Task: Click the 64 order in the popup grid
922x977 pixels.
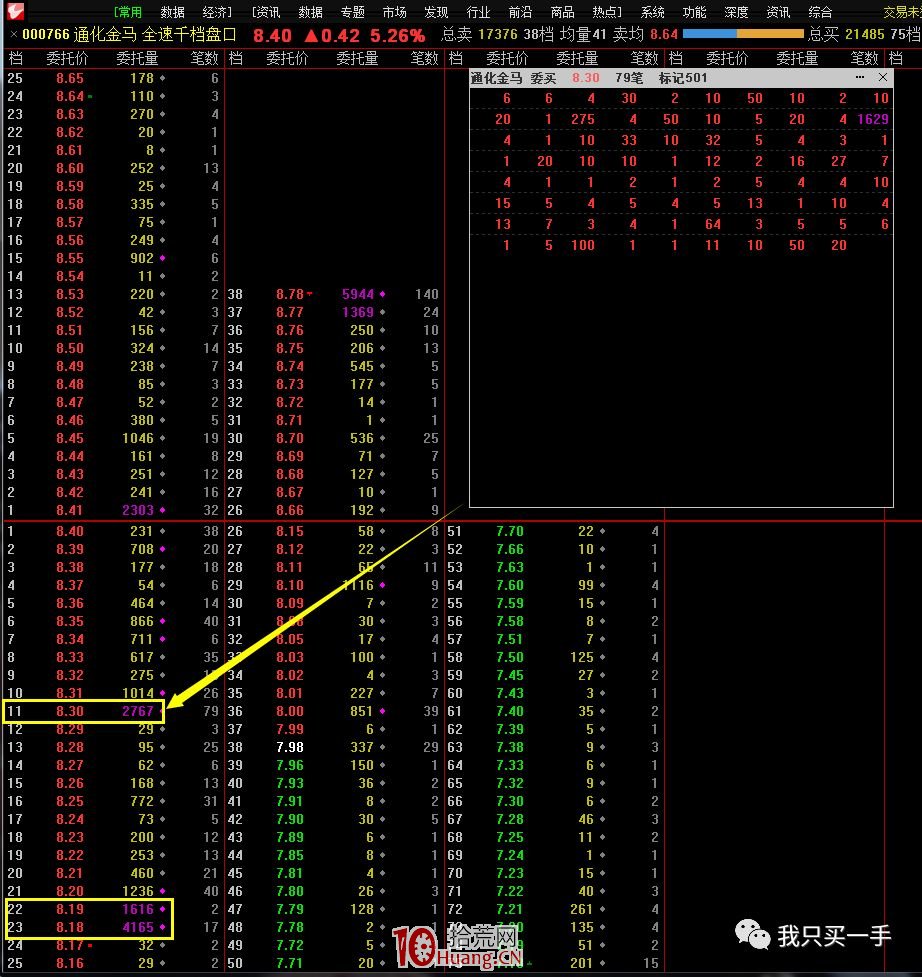Action: coord(713,224)
